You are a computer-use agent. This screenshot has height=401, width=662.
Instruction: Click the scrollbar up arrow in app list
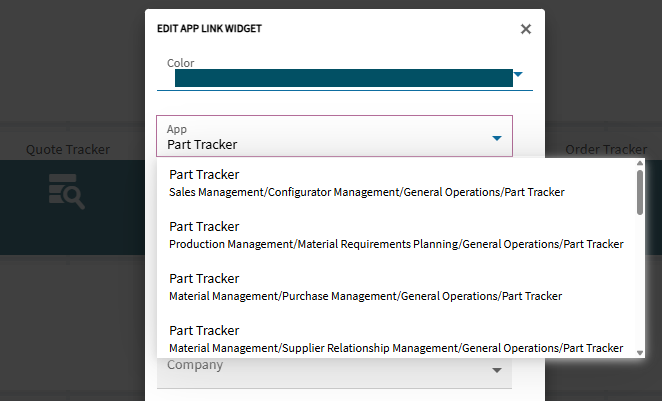pyautogui.click(x=640, y=164)
